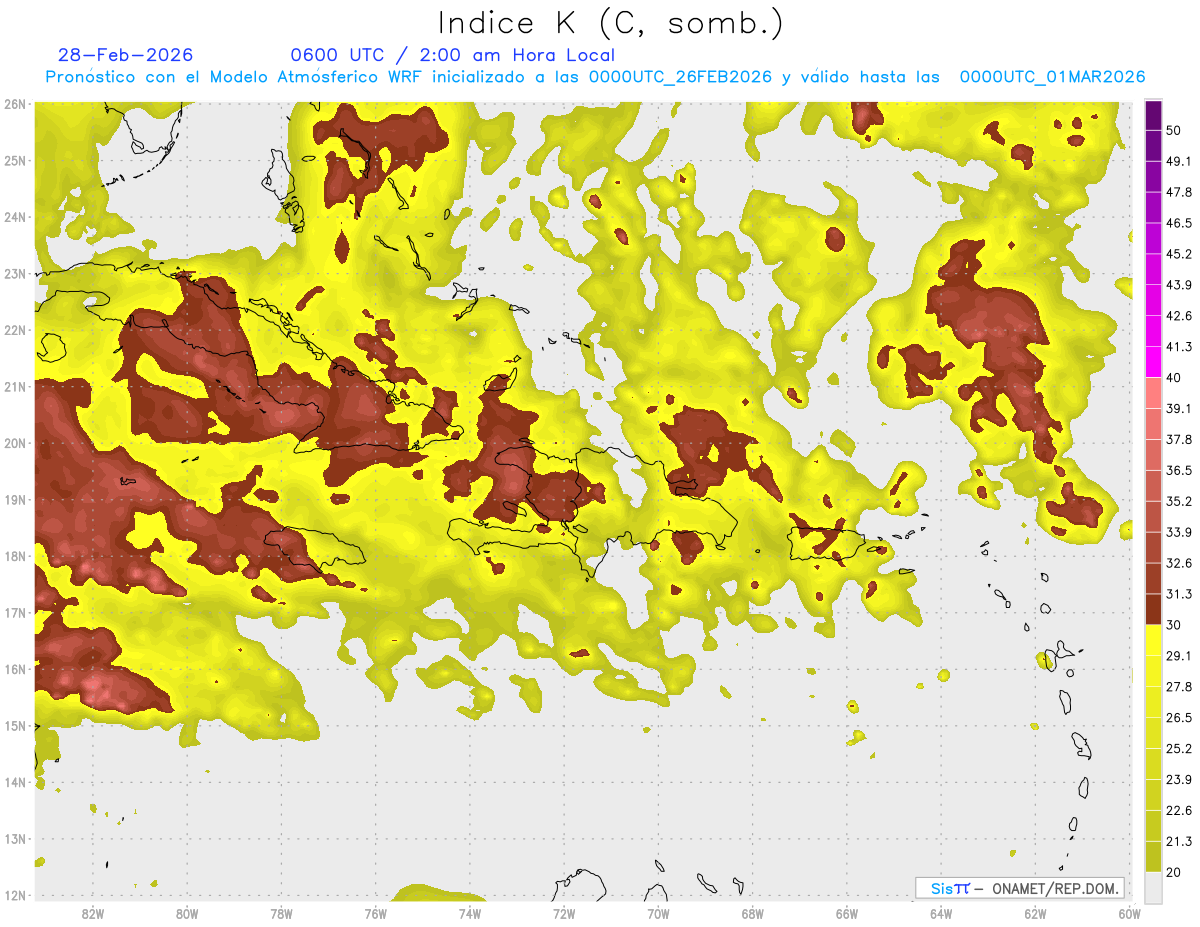Click the colorbar value 21.3
Image resolution: width=1200 pixels, height=927 pixels.
point(1179,841)
